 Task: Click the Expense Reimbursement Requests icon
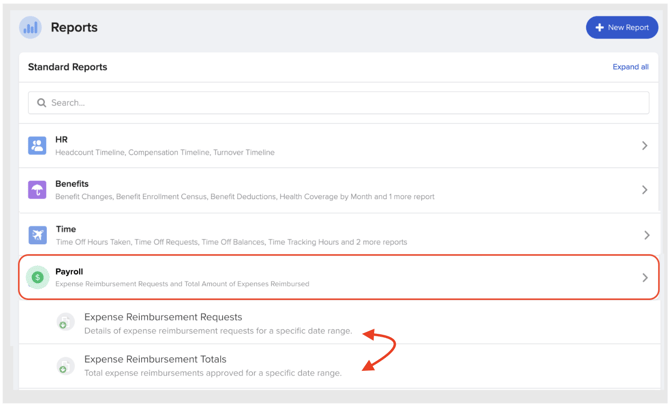[65, 323]
